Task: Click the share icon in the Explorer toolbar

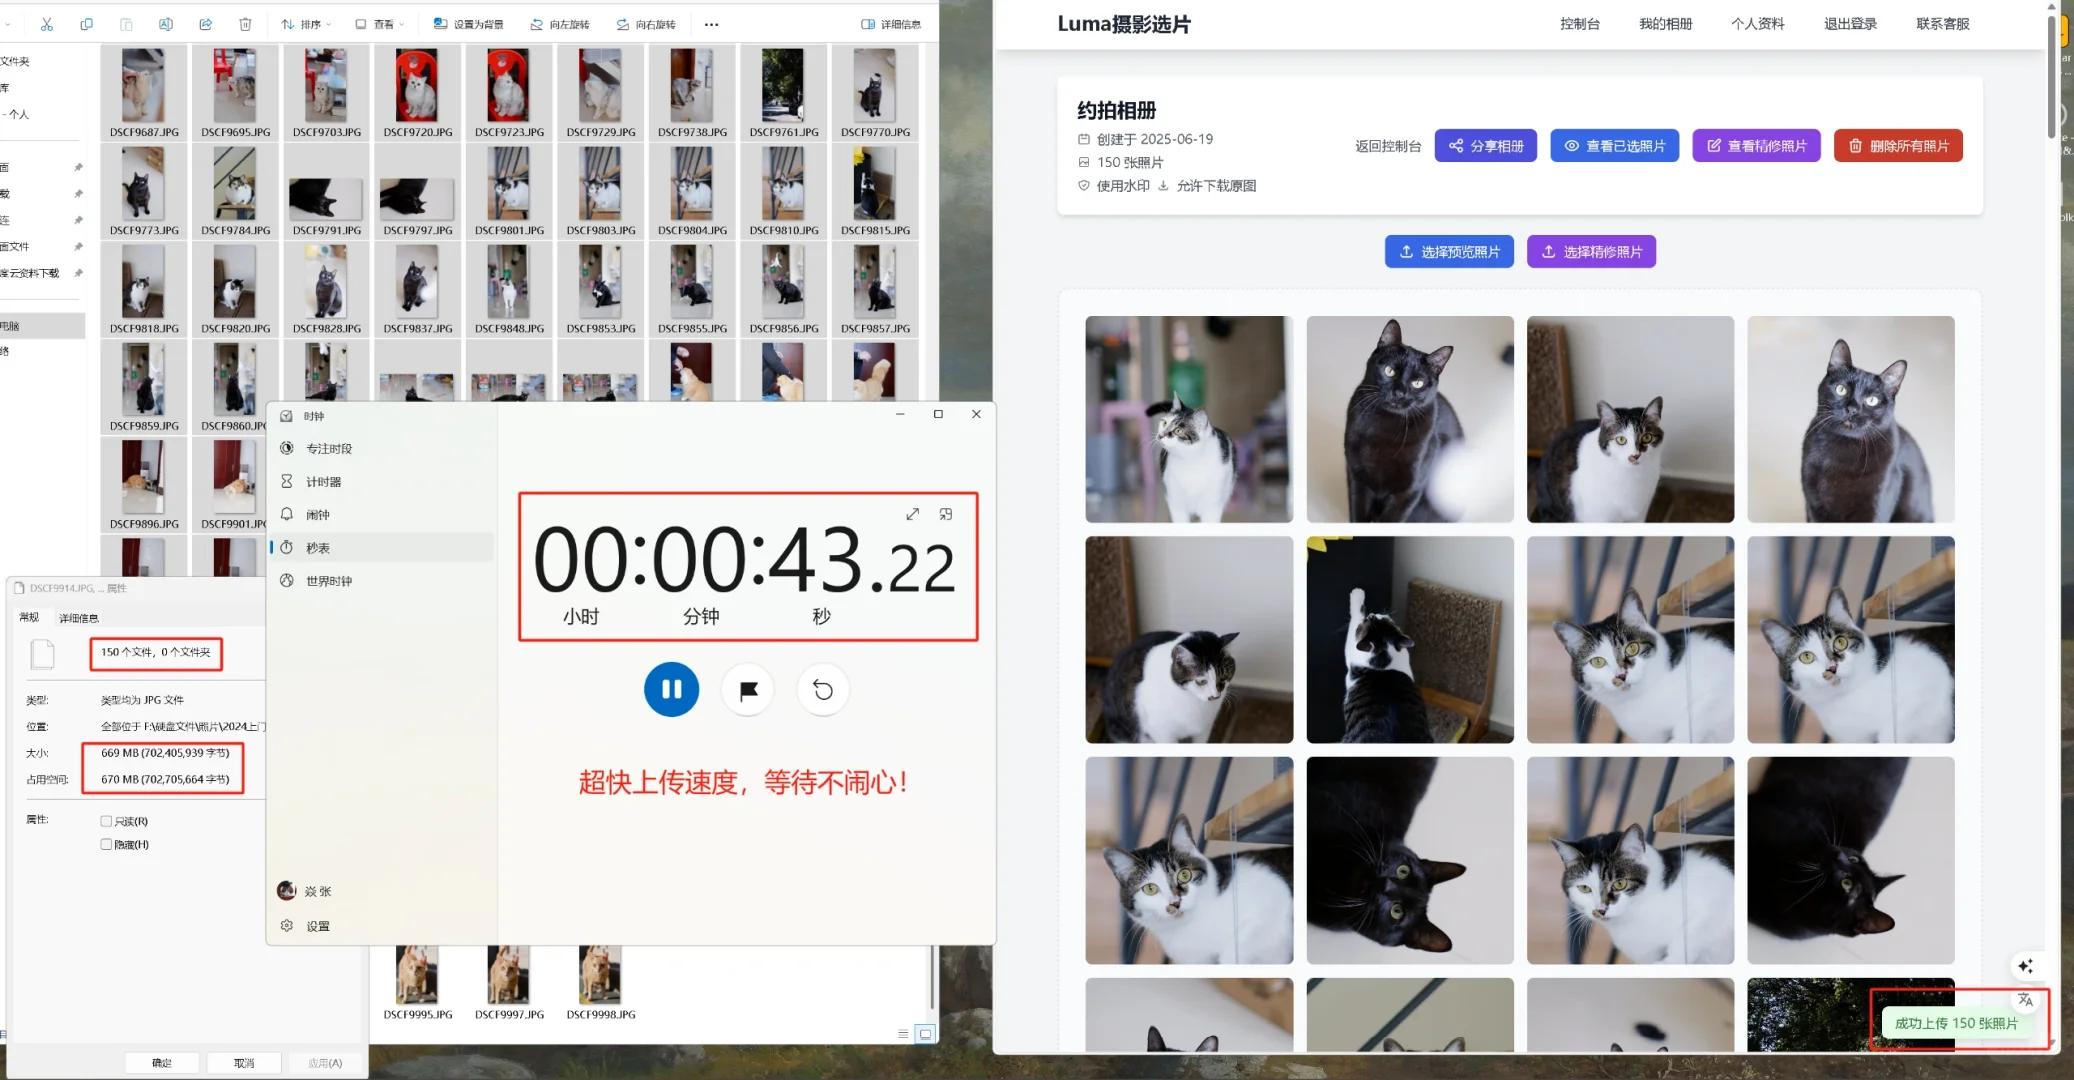Action: [x=206, y=24]
